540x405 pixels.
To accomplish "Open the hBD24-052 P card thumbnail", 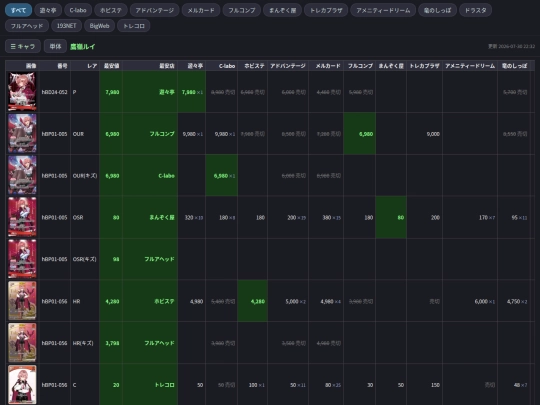I will (22, 92).
